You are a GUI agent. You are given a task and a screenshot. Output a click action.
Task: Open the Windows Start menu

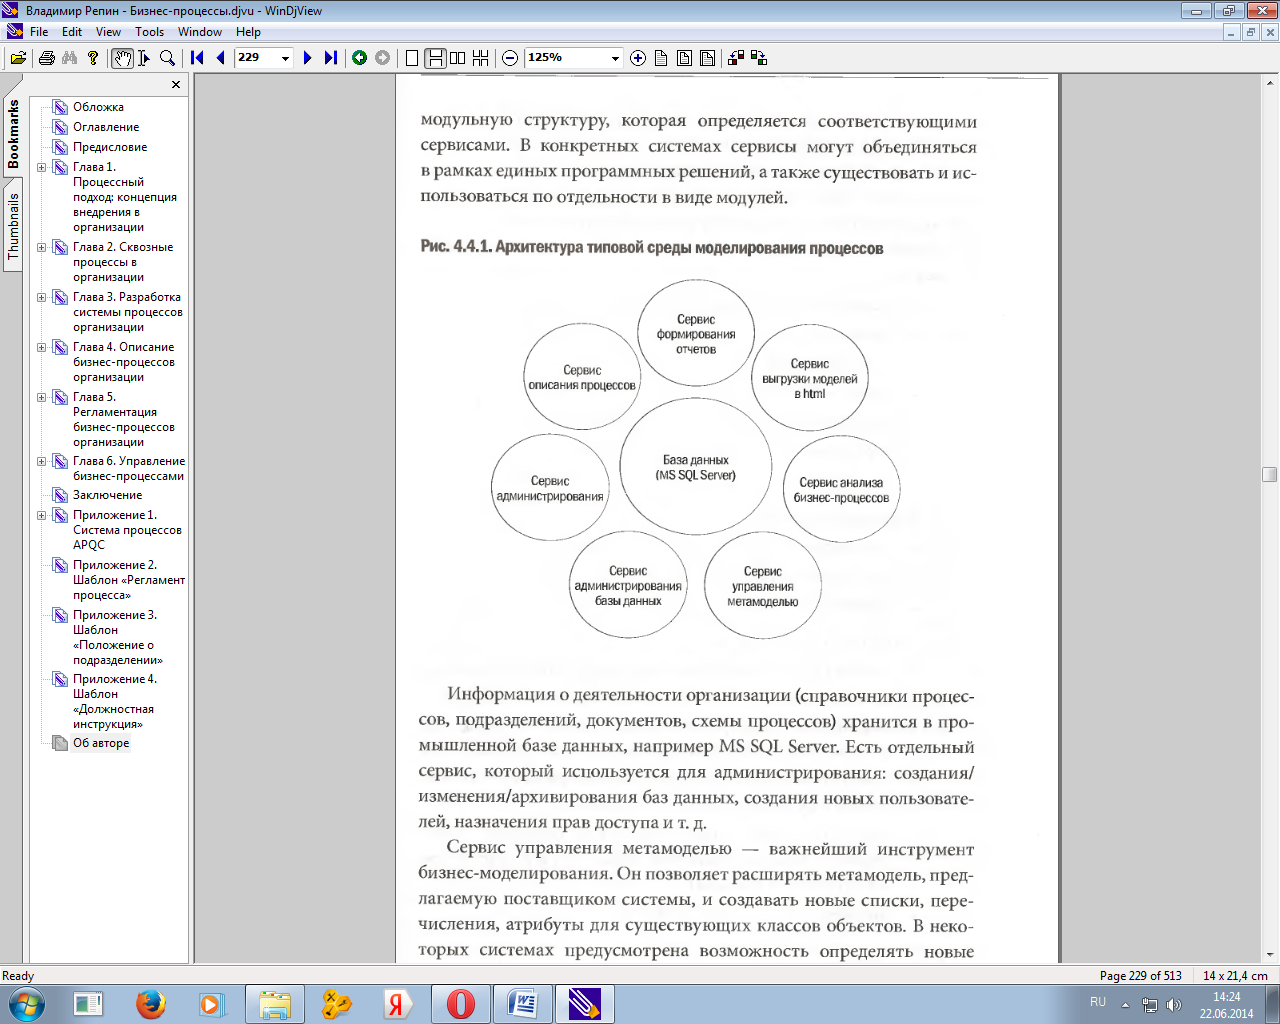[26, 1004]
